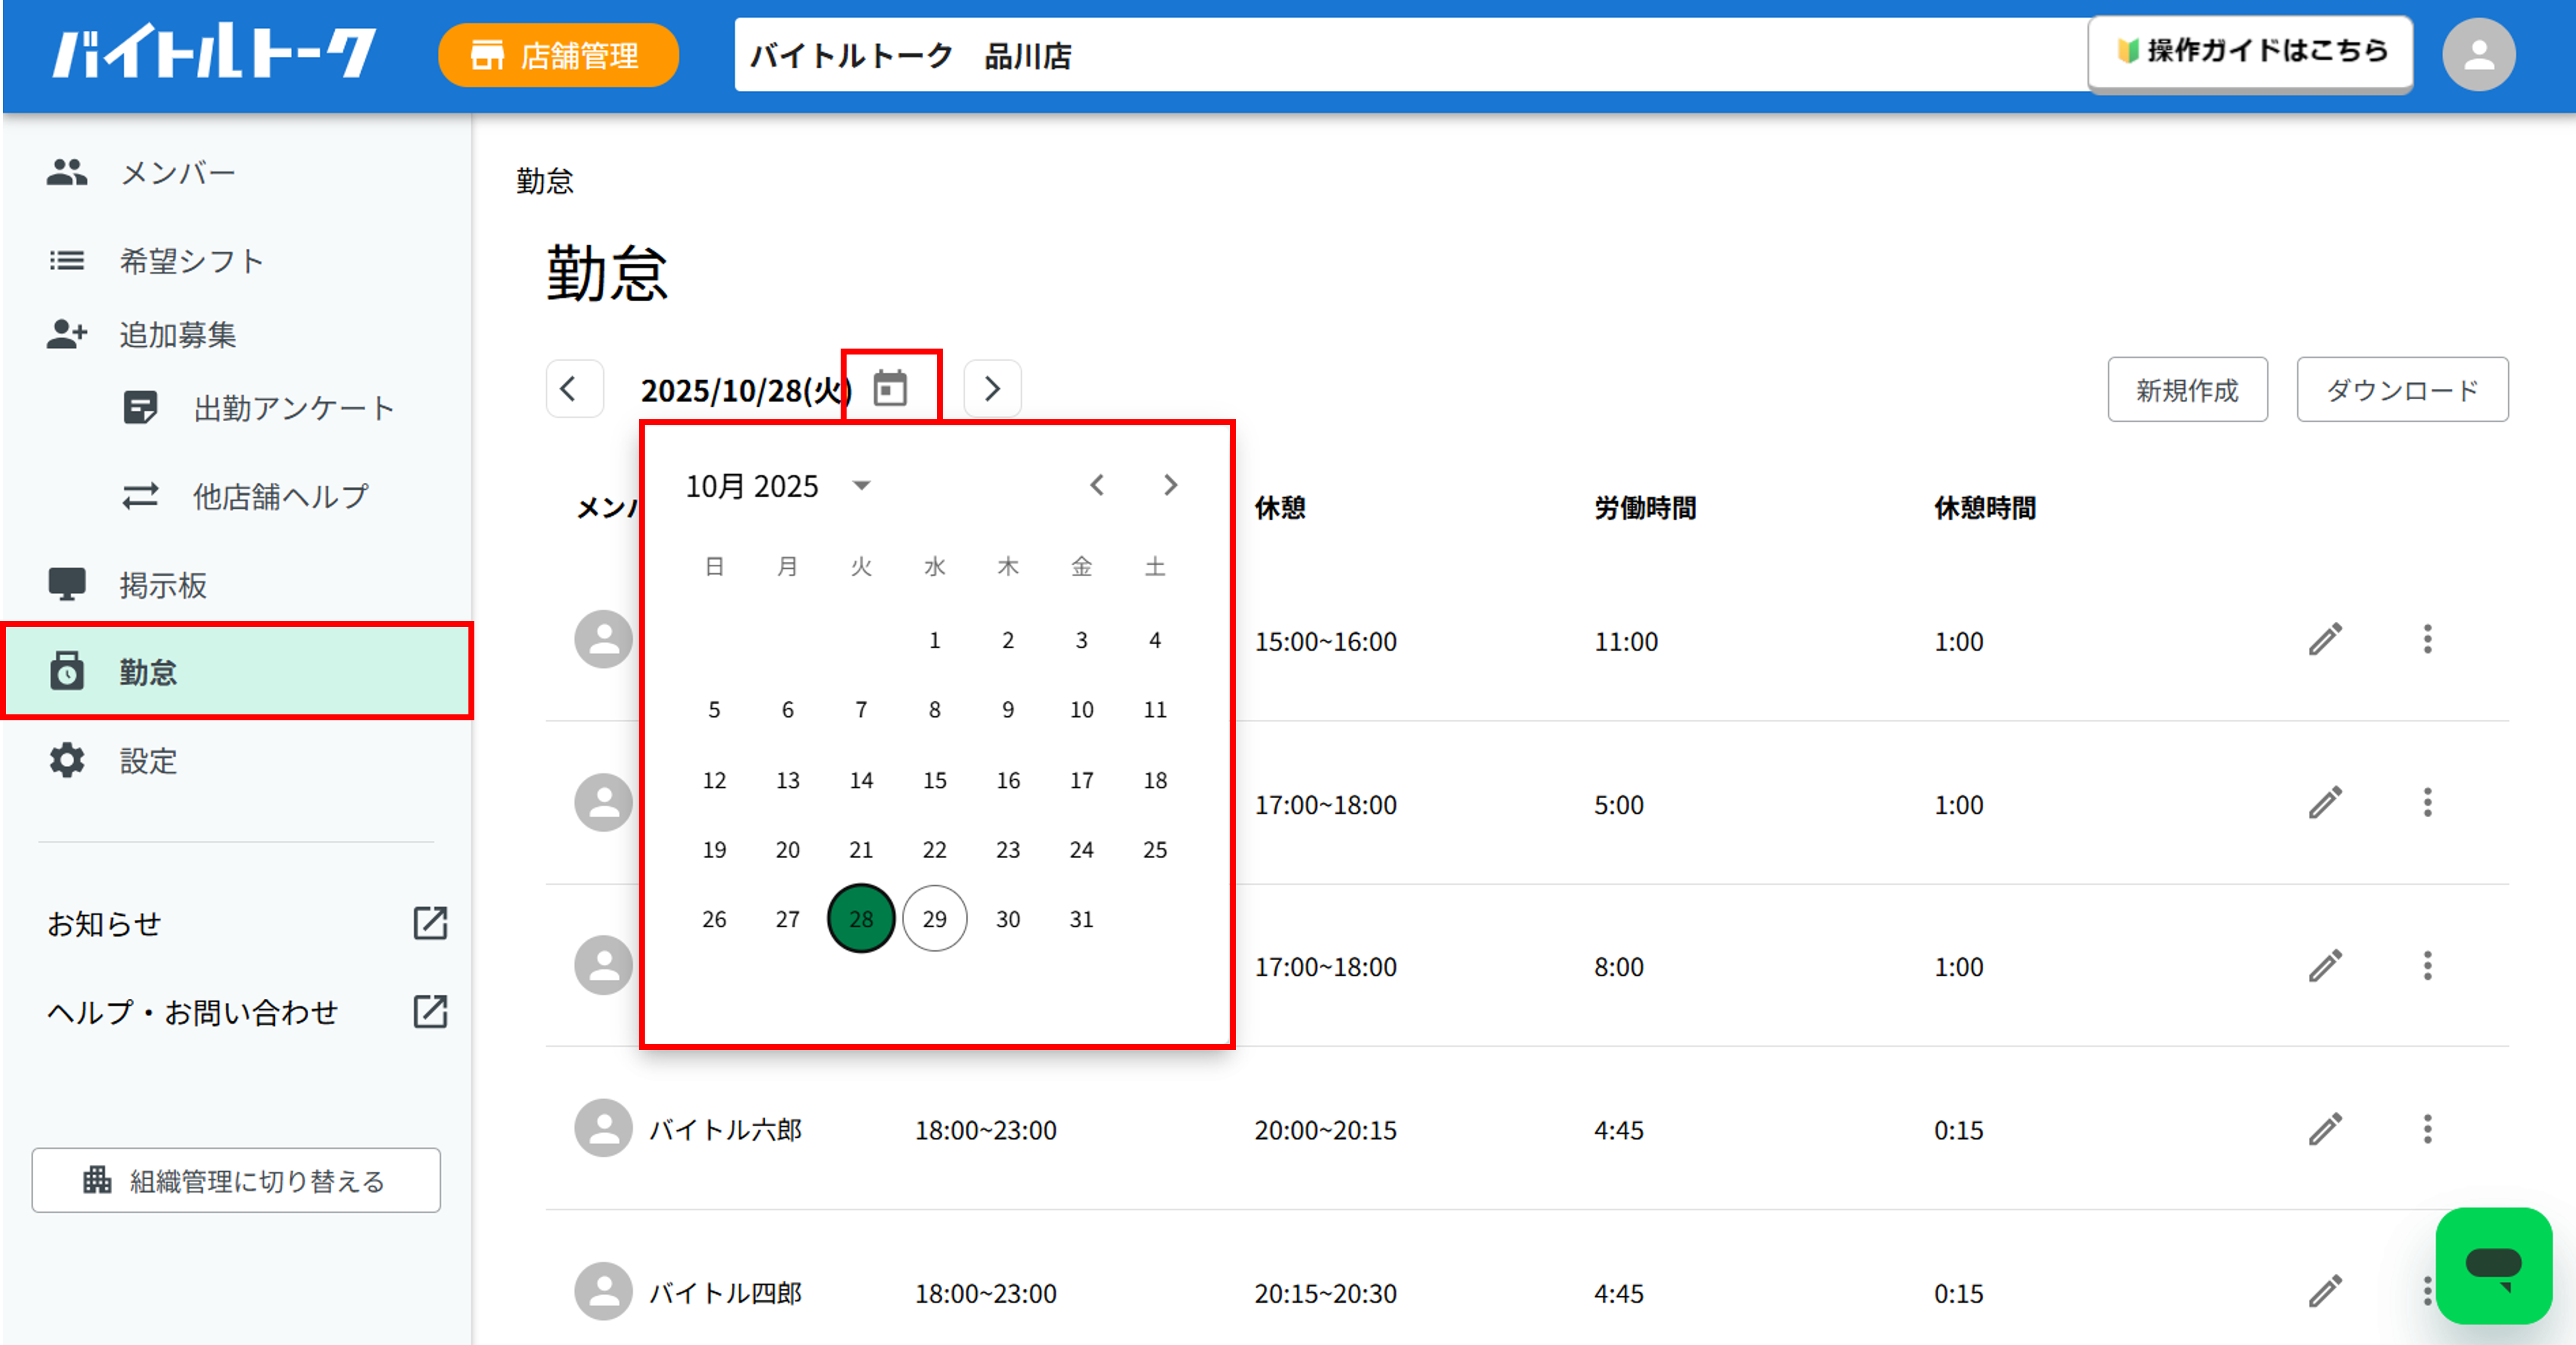Select October 30 in calendar
2576x1345 pixels.
coord(1008,919)
